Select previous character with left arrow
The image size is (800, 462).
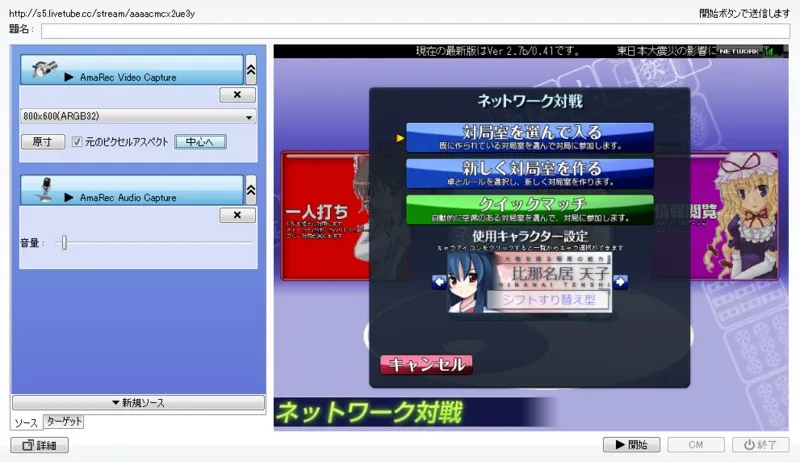click(438, 281)
